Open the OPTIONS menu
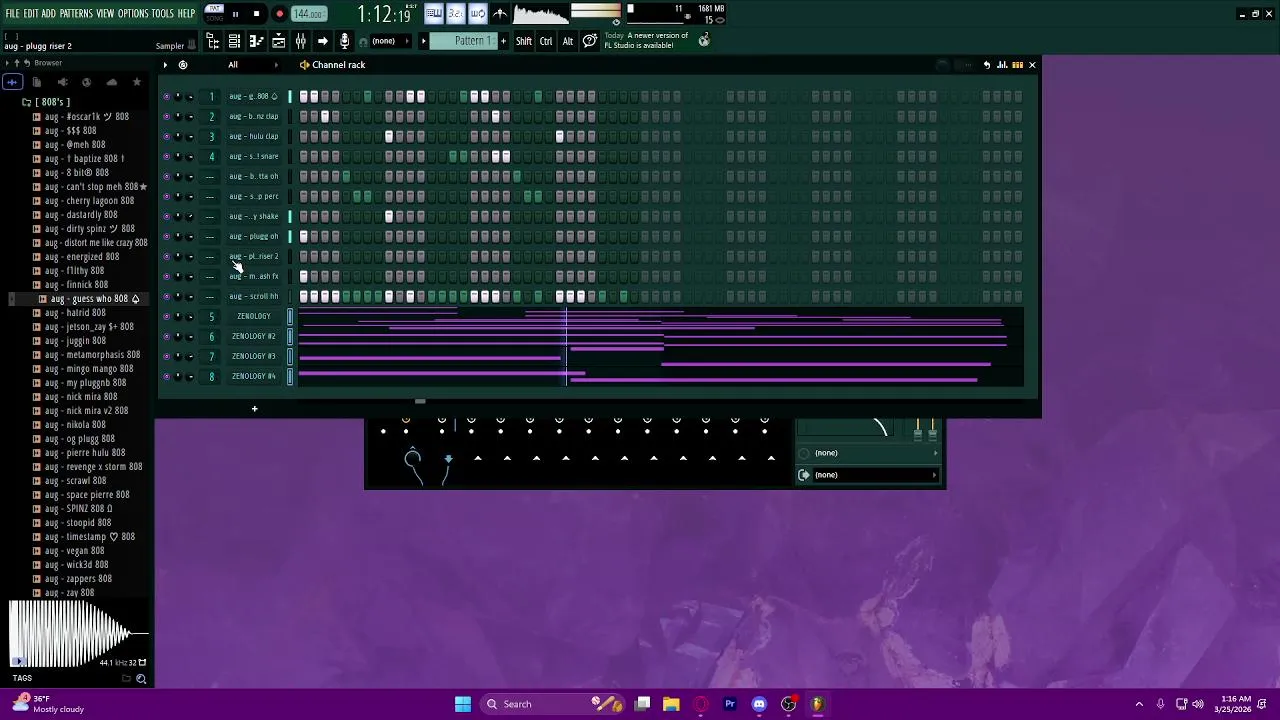This screenshot has height=720, width=1280. [x=133, y=14]
